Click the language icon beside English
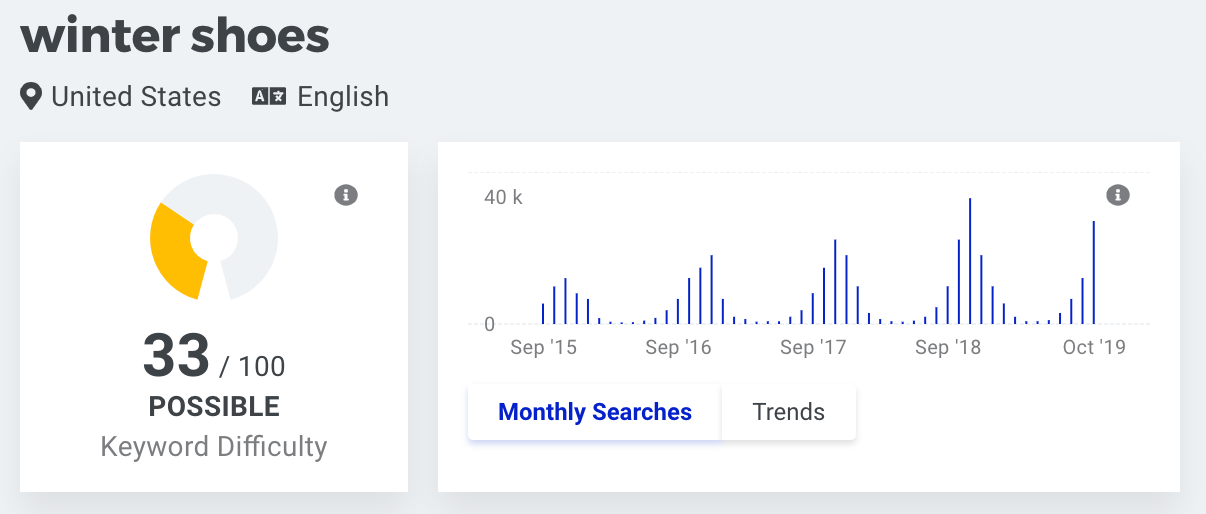1206x514 pixels. [269, 97]
